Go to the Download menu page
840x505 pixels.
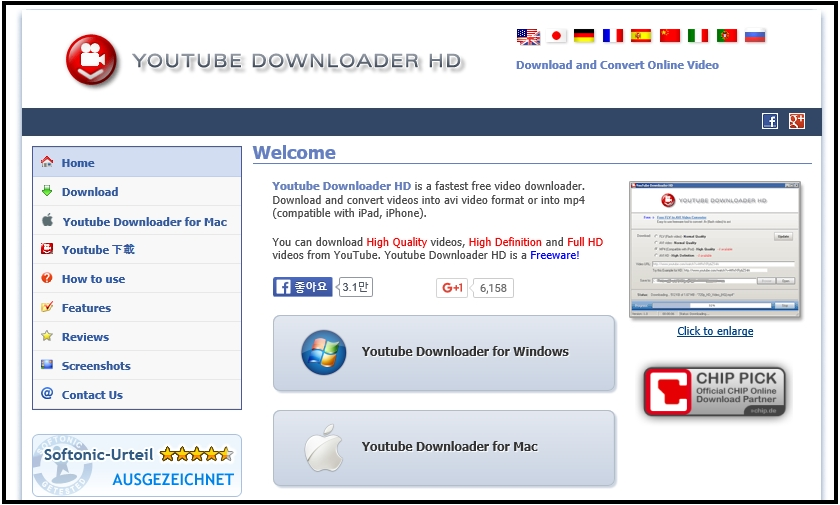[137, 192]
